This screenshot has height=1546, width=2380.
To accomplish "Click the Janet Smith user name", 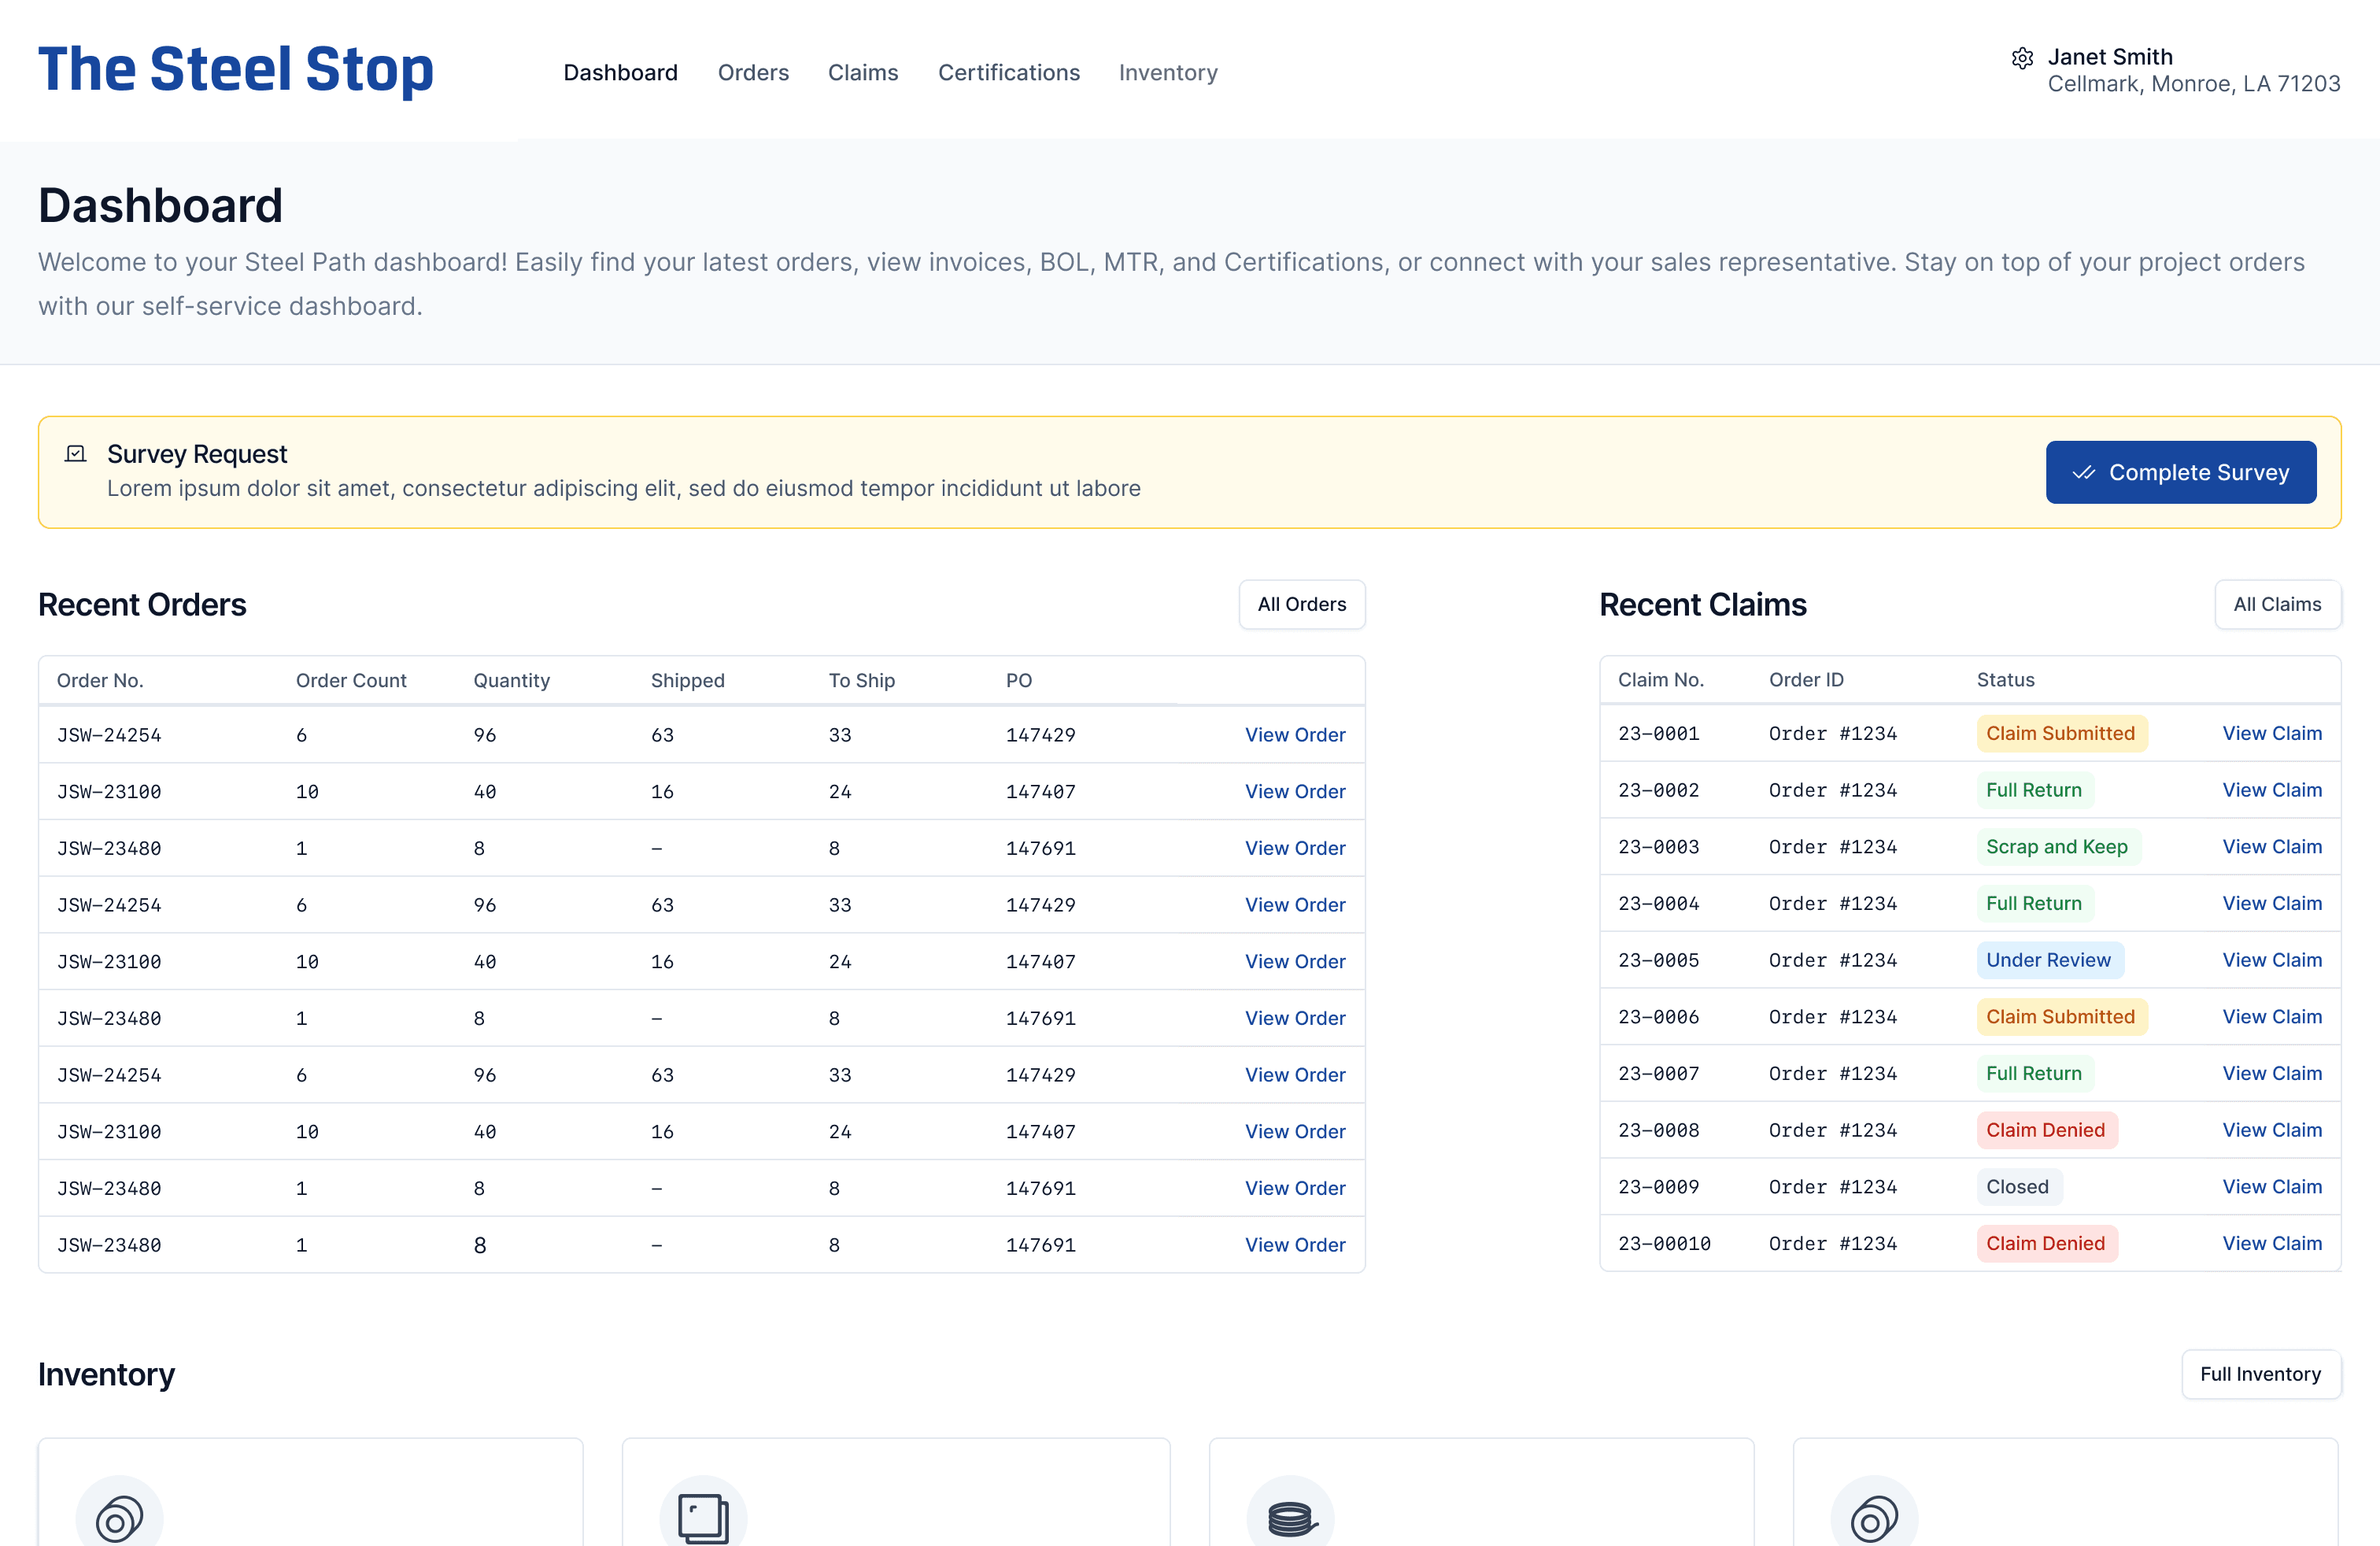I will (2110, 57).
